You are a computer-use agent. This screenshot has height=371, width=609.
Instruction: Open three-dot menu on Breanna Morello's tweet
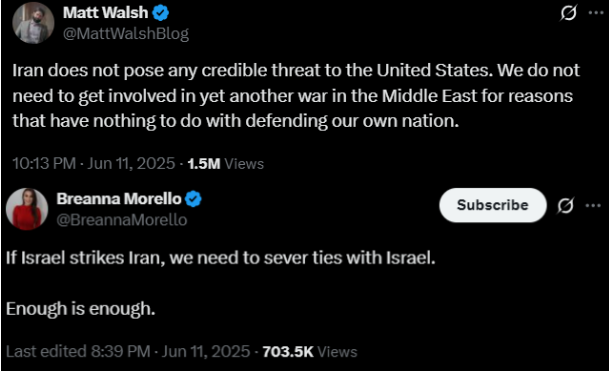coord(593,205)
